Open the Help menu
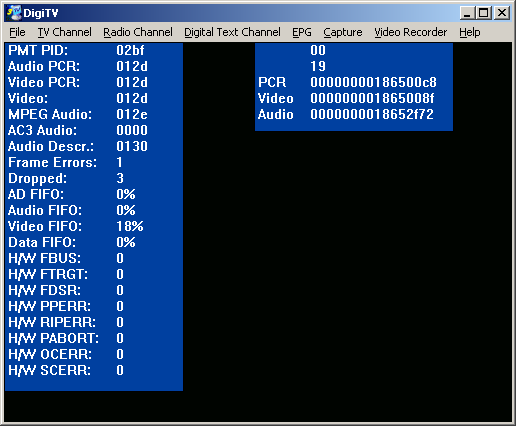This screenshot has width=516, height=426. pos(470,32)
